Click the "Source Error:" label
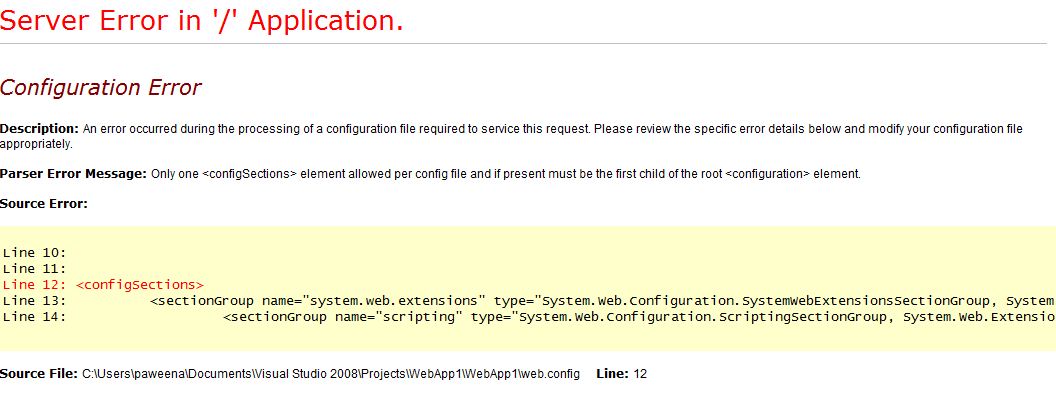This screenshot has width=1056, height=399. 44,203
